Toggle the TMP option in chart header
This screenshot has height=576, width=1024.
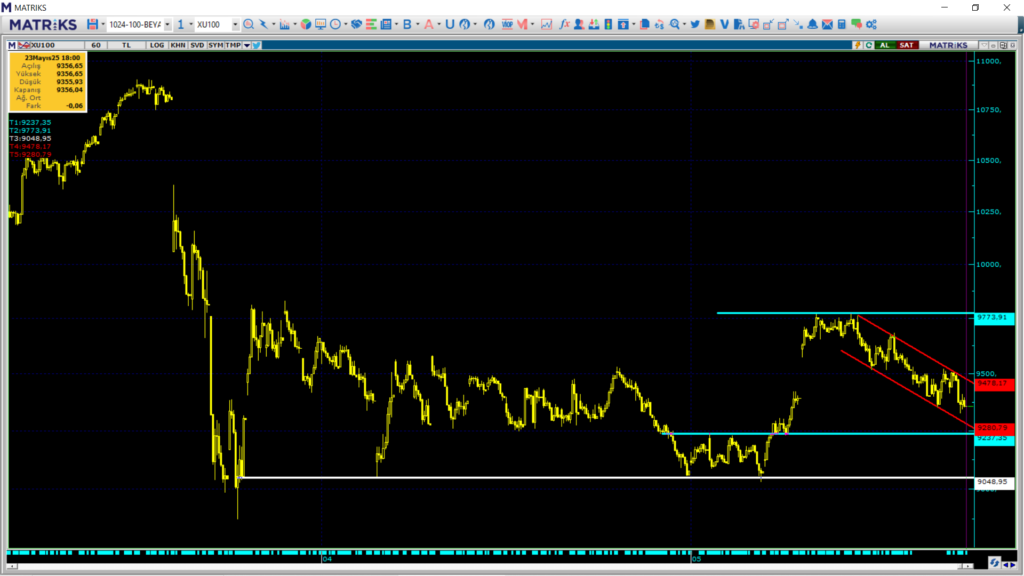coord(233,45)
